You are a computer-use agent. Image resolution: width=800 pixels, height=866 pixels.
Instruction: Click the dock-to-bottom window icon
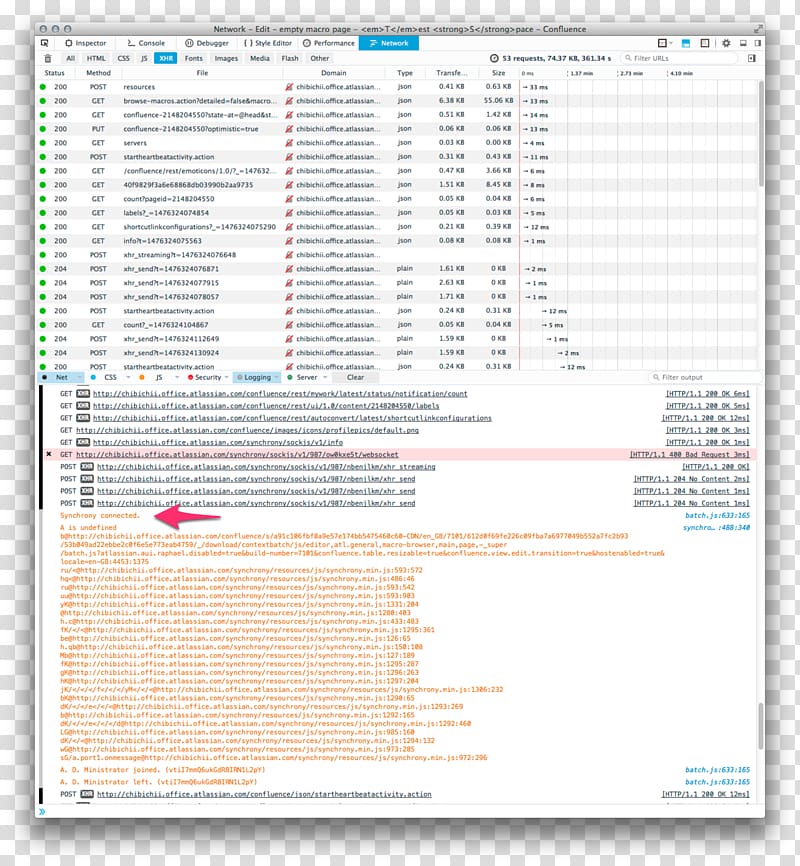pos(743,43)
